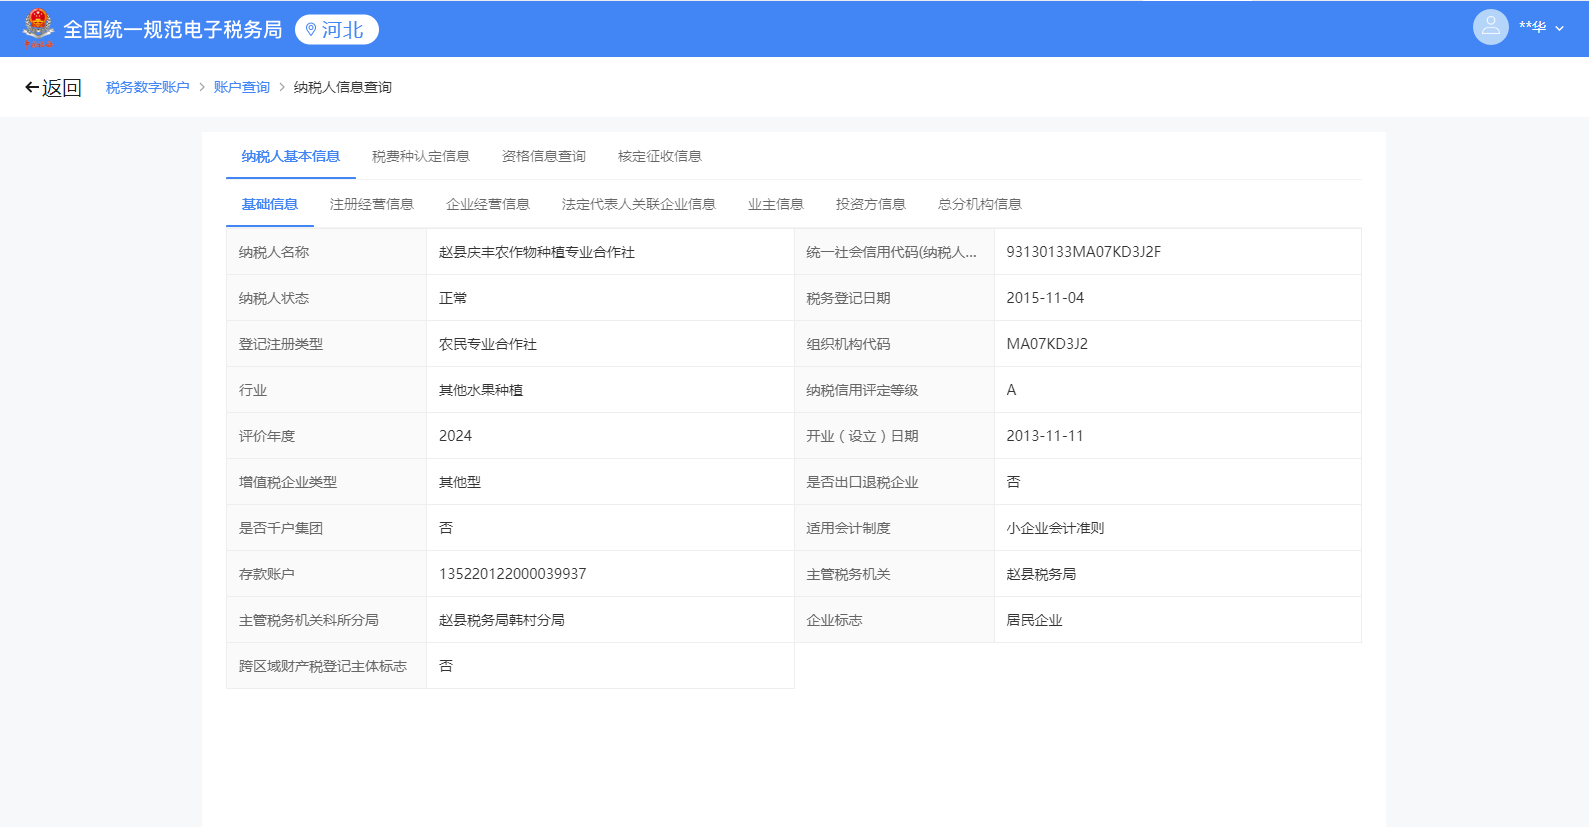
Task: Click the tax bureau emblem logo
Action: pos(38,28)
